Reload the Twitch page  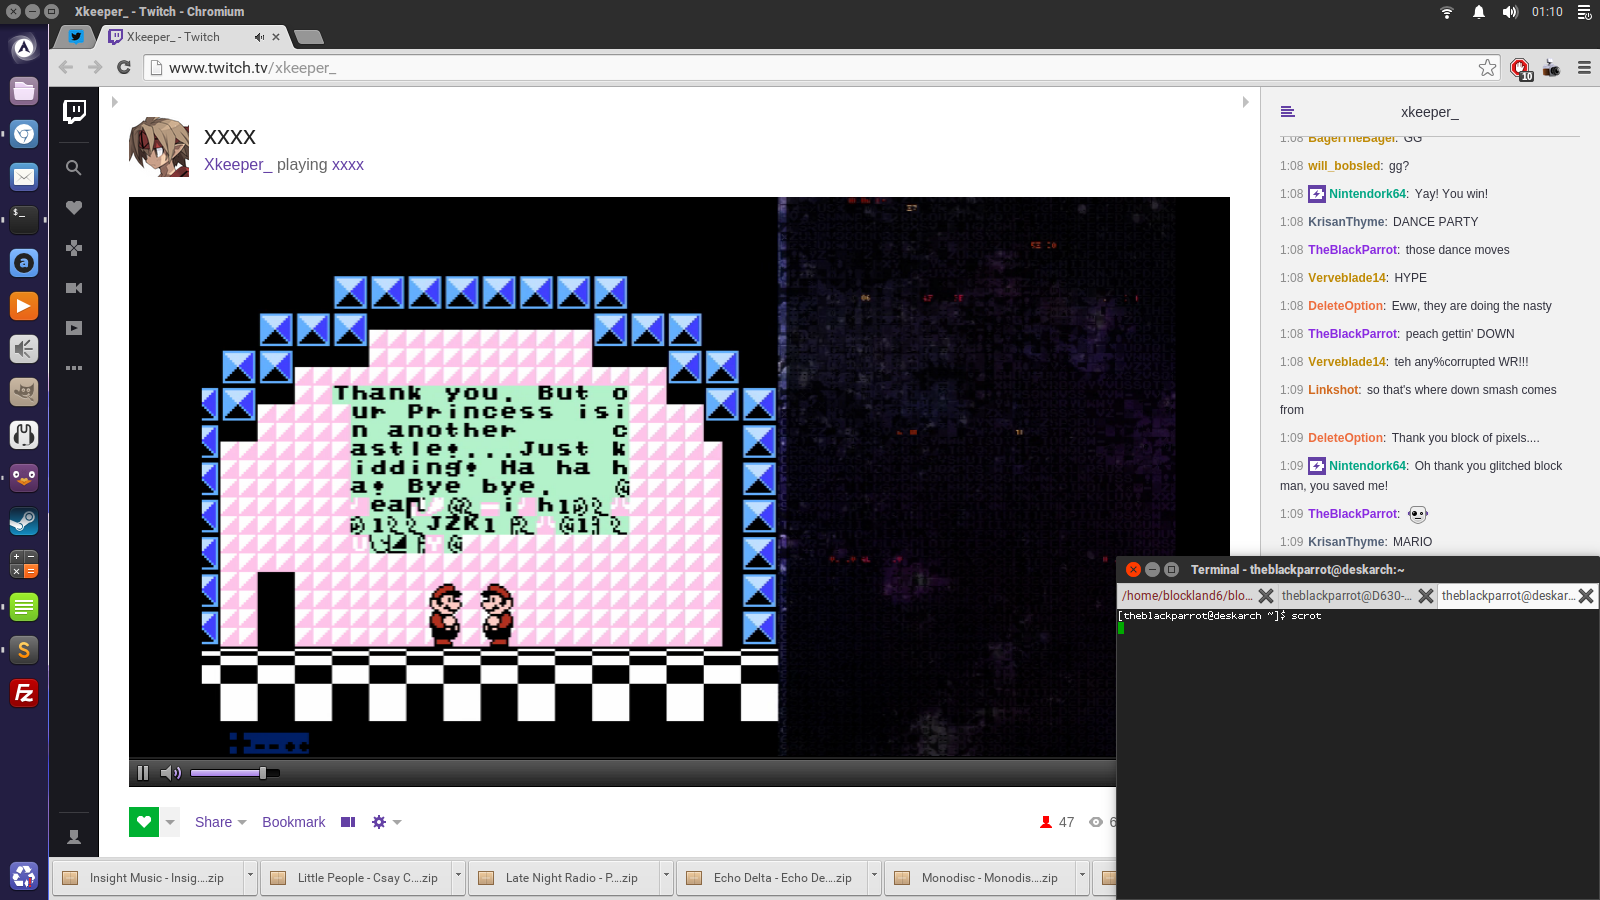click(x=124, y=67)
